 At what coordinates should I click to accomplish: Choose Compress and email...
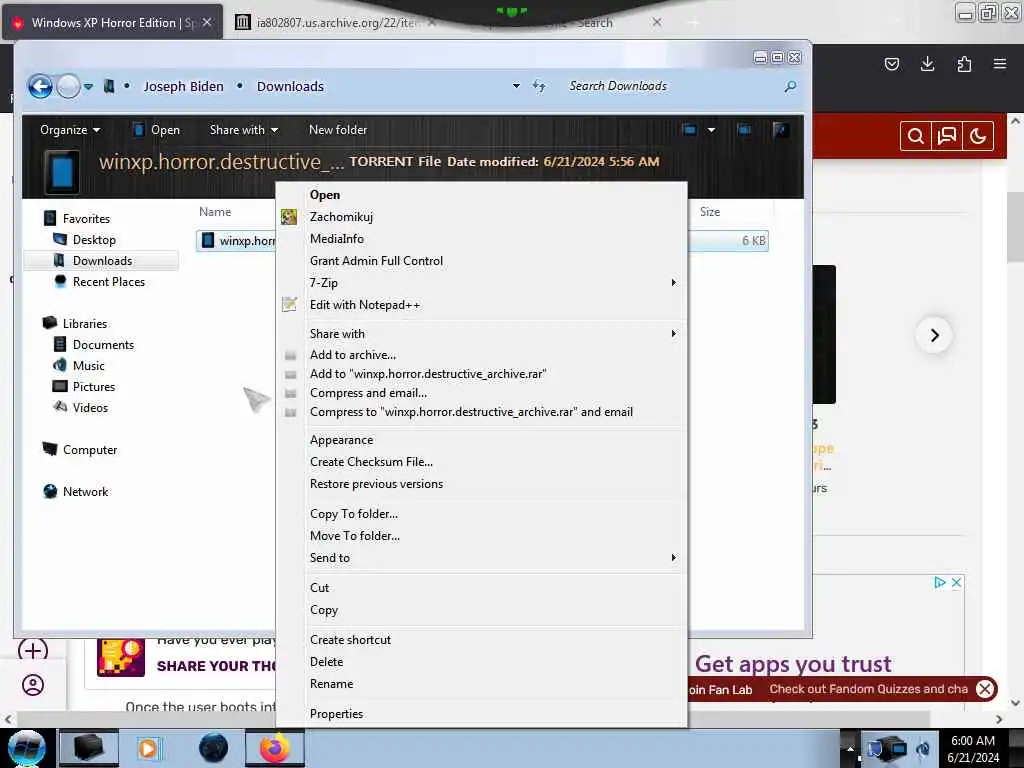[x=481, y=392]
